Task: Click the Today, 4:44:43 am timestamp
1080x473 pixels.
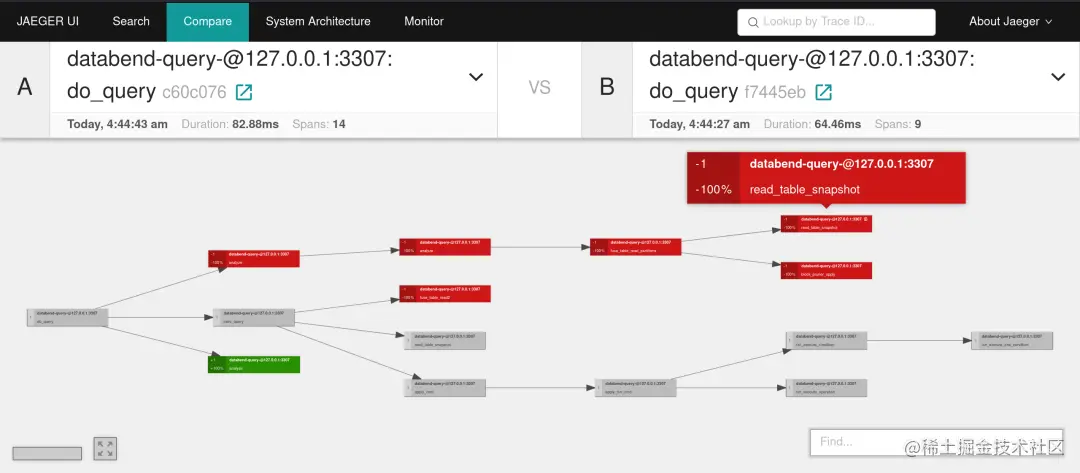Action: [117, 125]
